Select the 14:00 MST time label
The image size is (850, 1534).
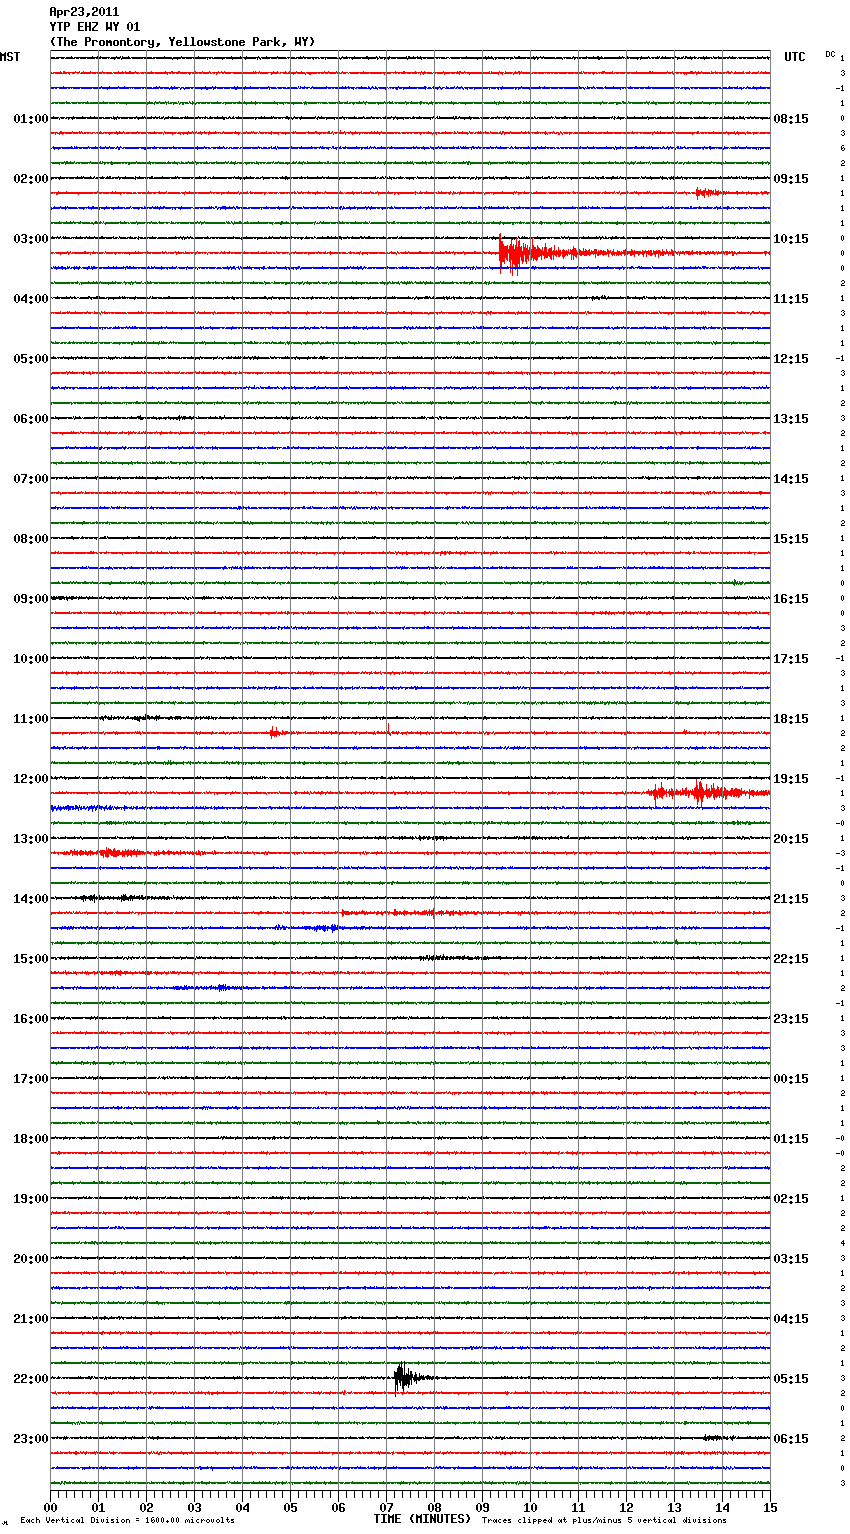point(30,899)
